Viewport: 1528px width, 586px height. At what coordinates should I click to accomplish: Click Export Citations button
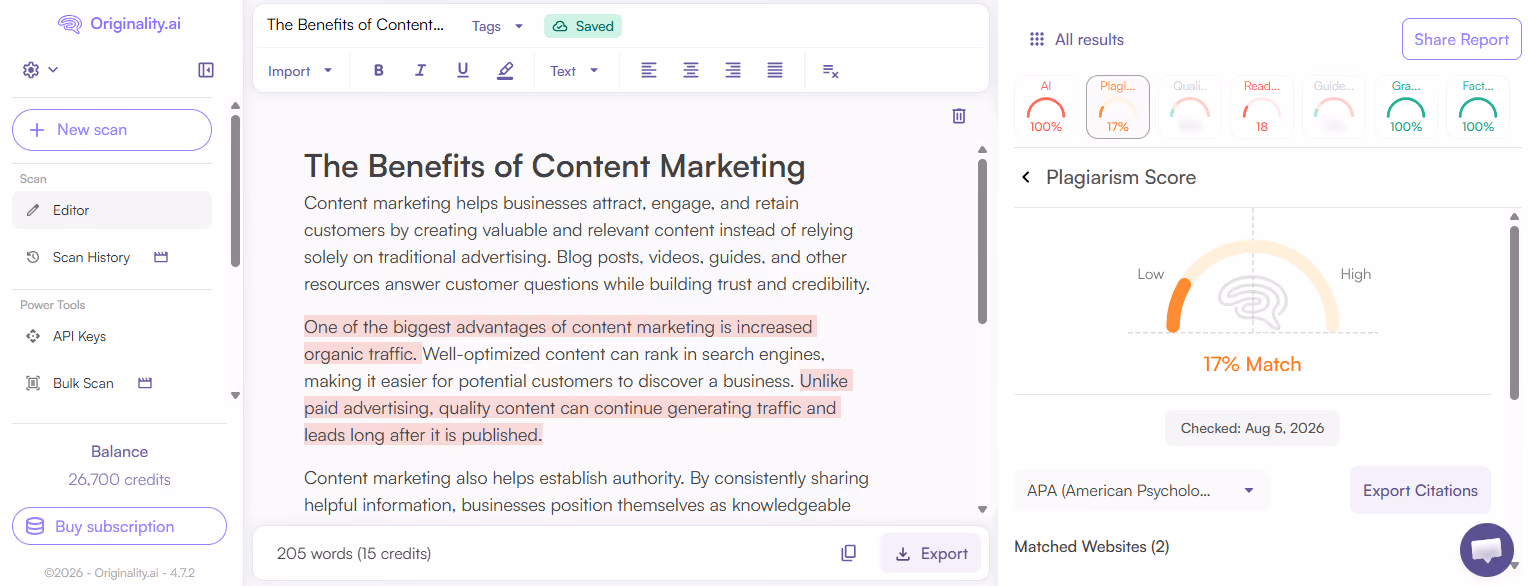(1420, 491)
